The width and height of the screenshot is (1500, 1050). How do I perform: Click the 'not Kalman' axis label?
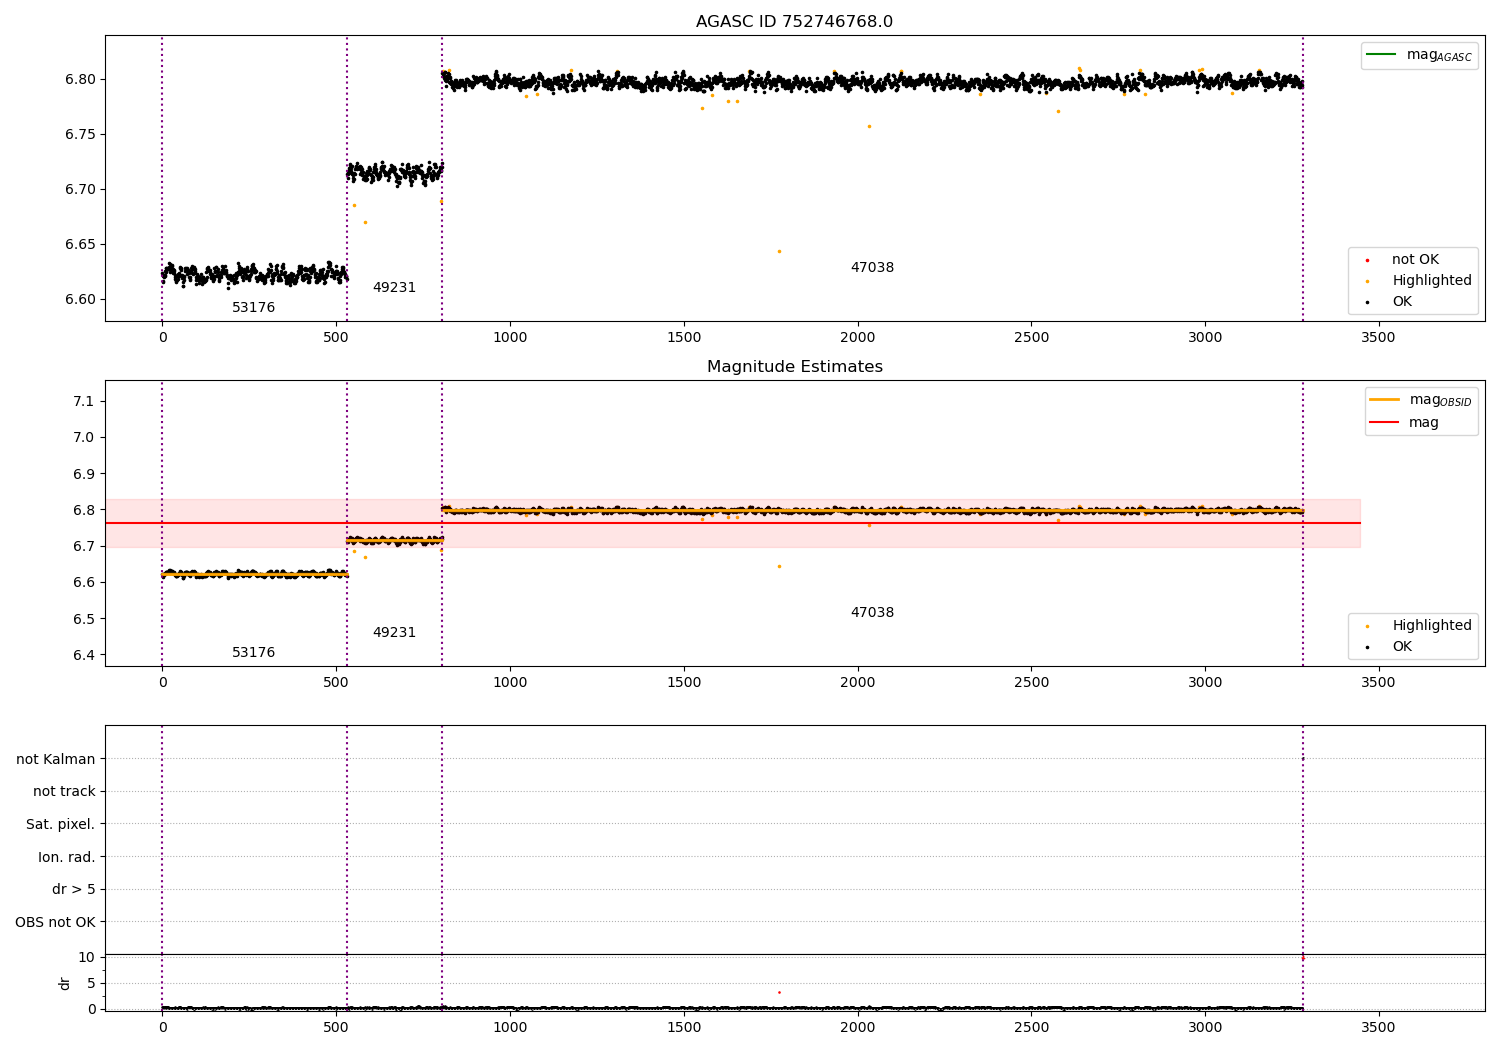click(x=56, y=760)
